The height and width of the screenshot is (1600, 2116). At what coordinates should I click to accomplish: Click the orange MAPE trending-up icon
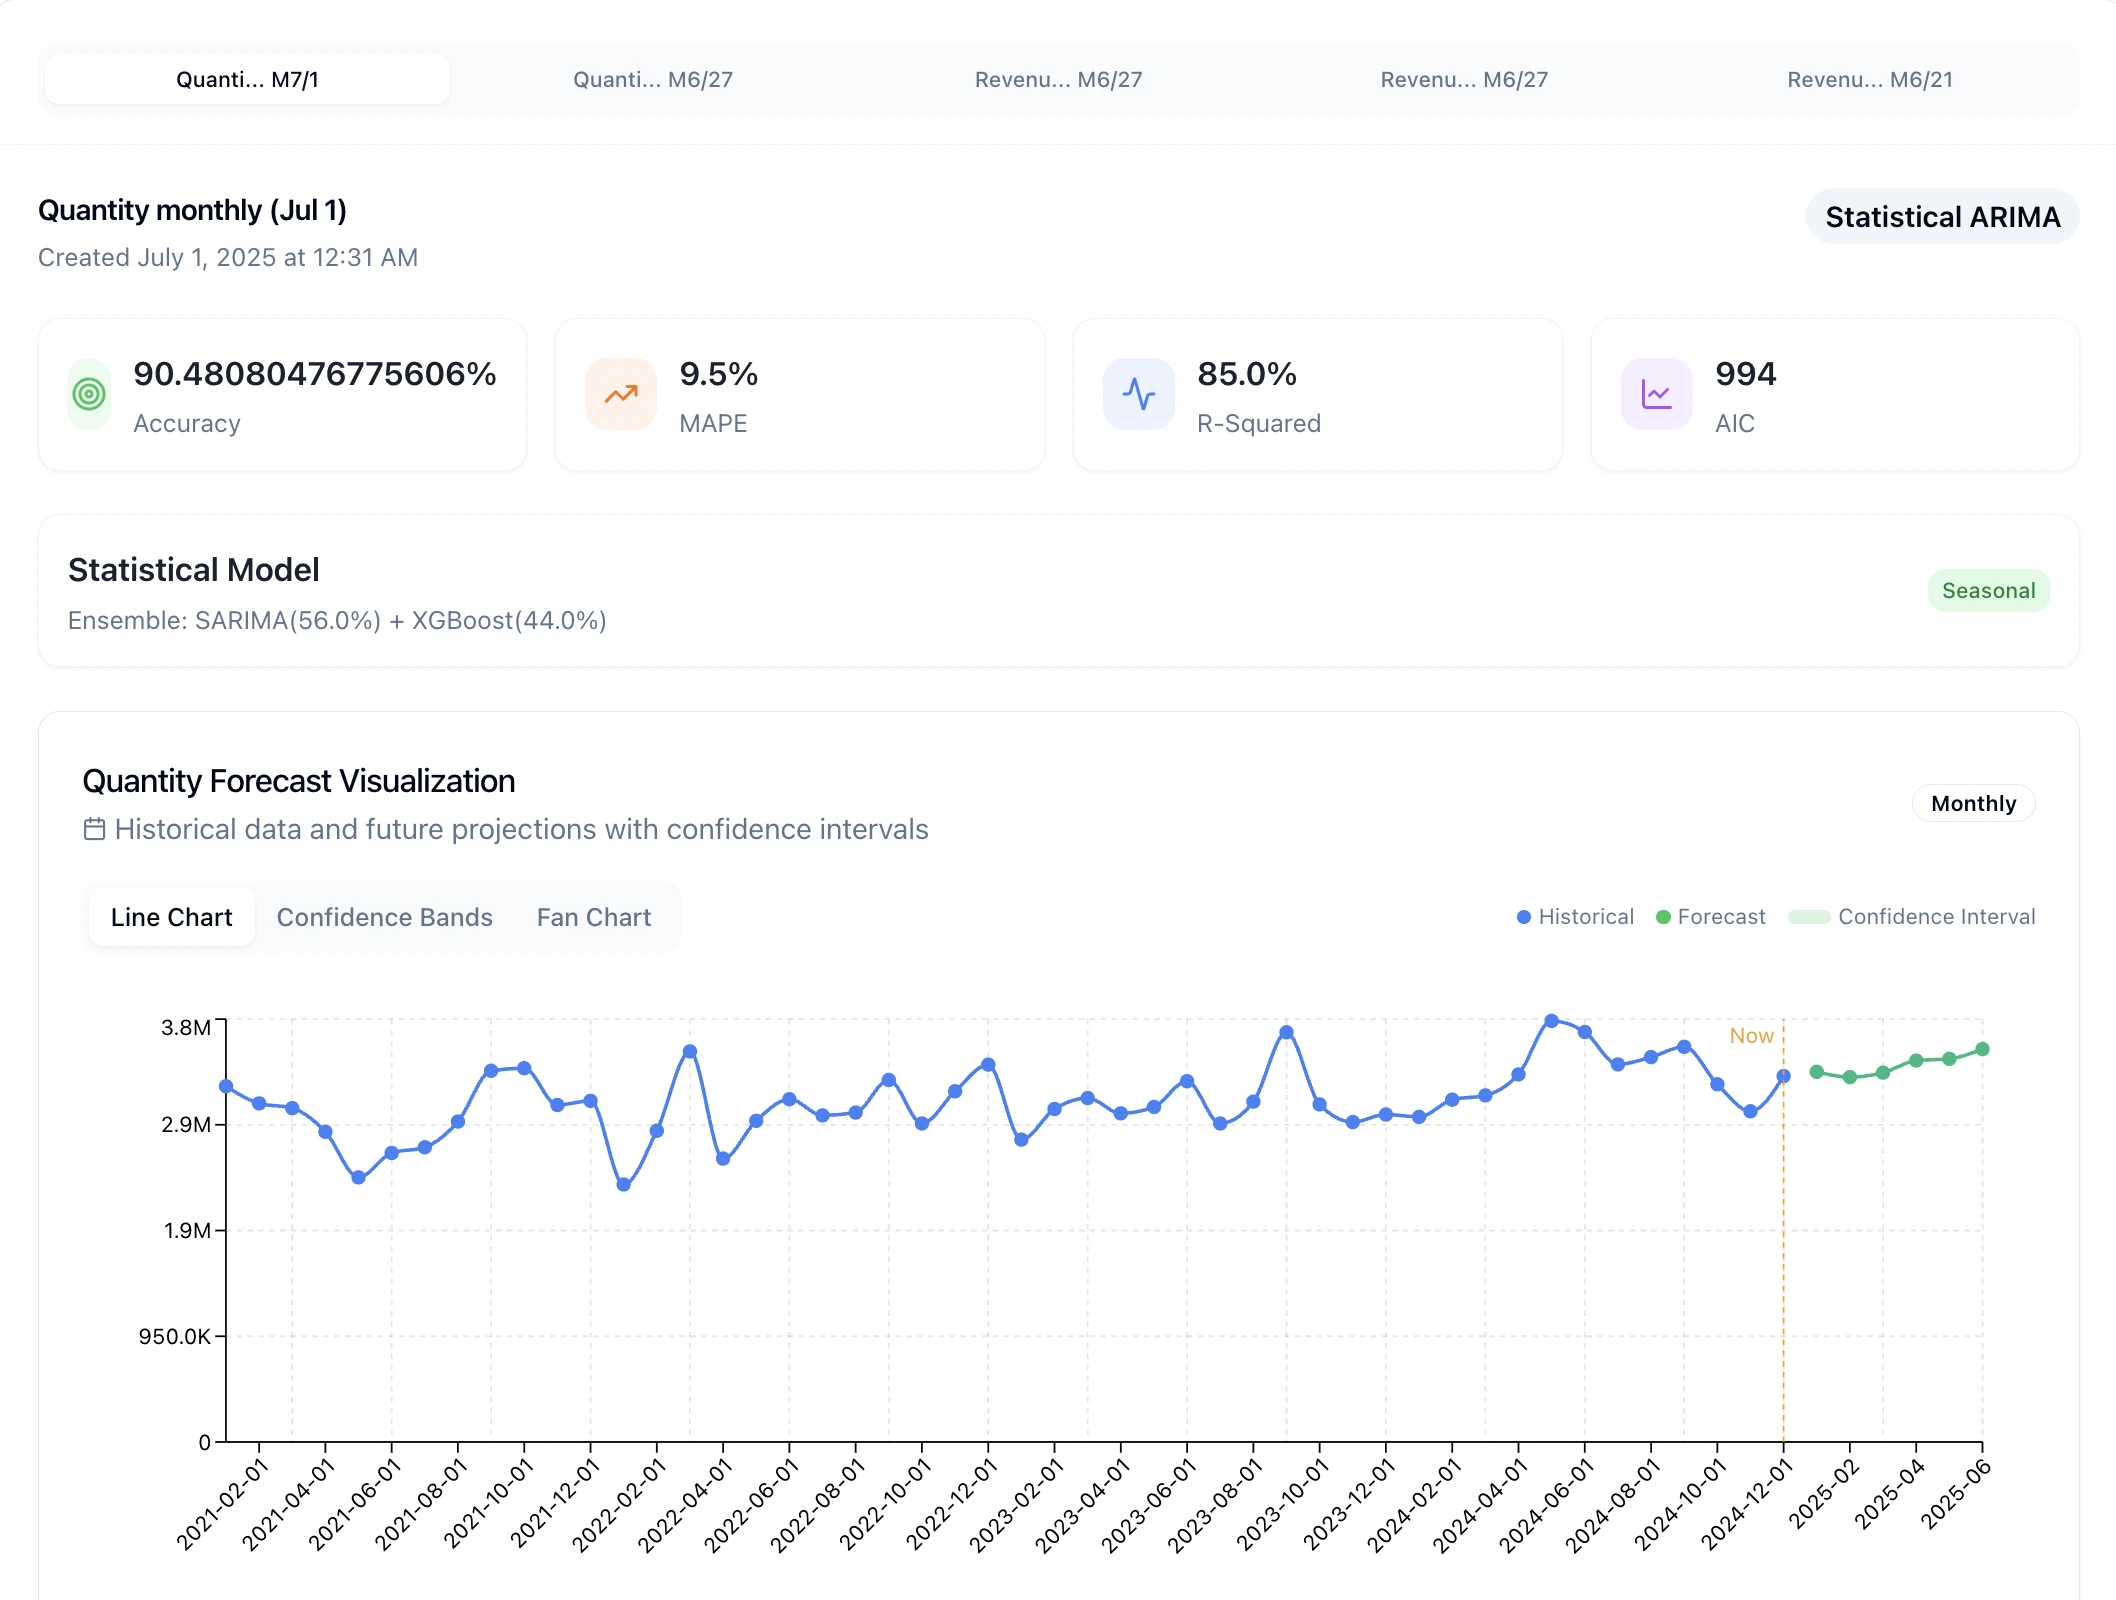620,394
